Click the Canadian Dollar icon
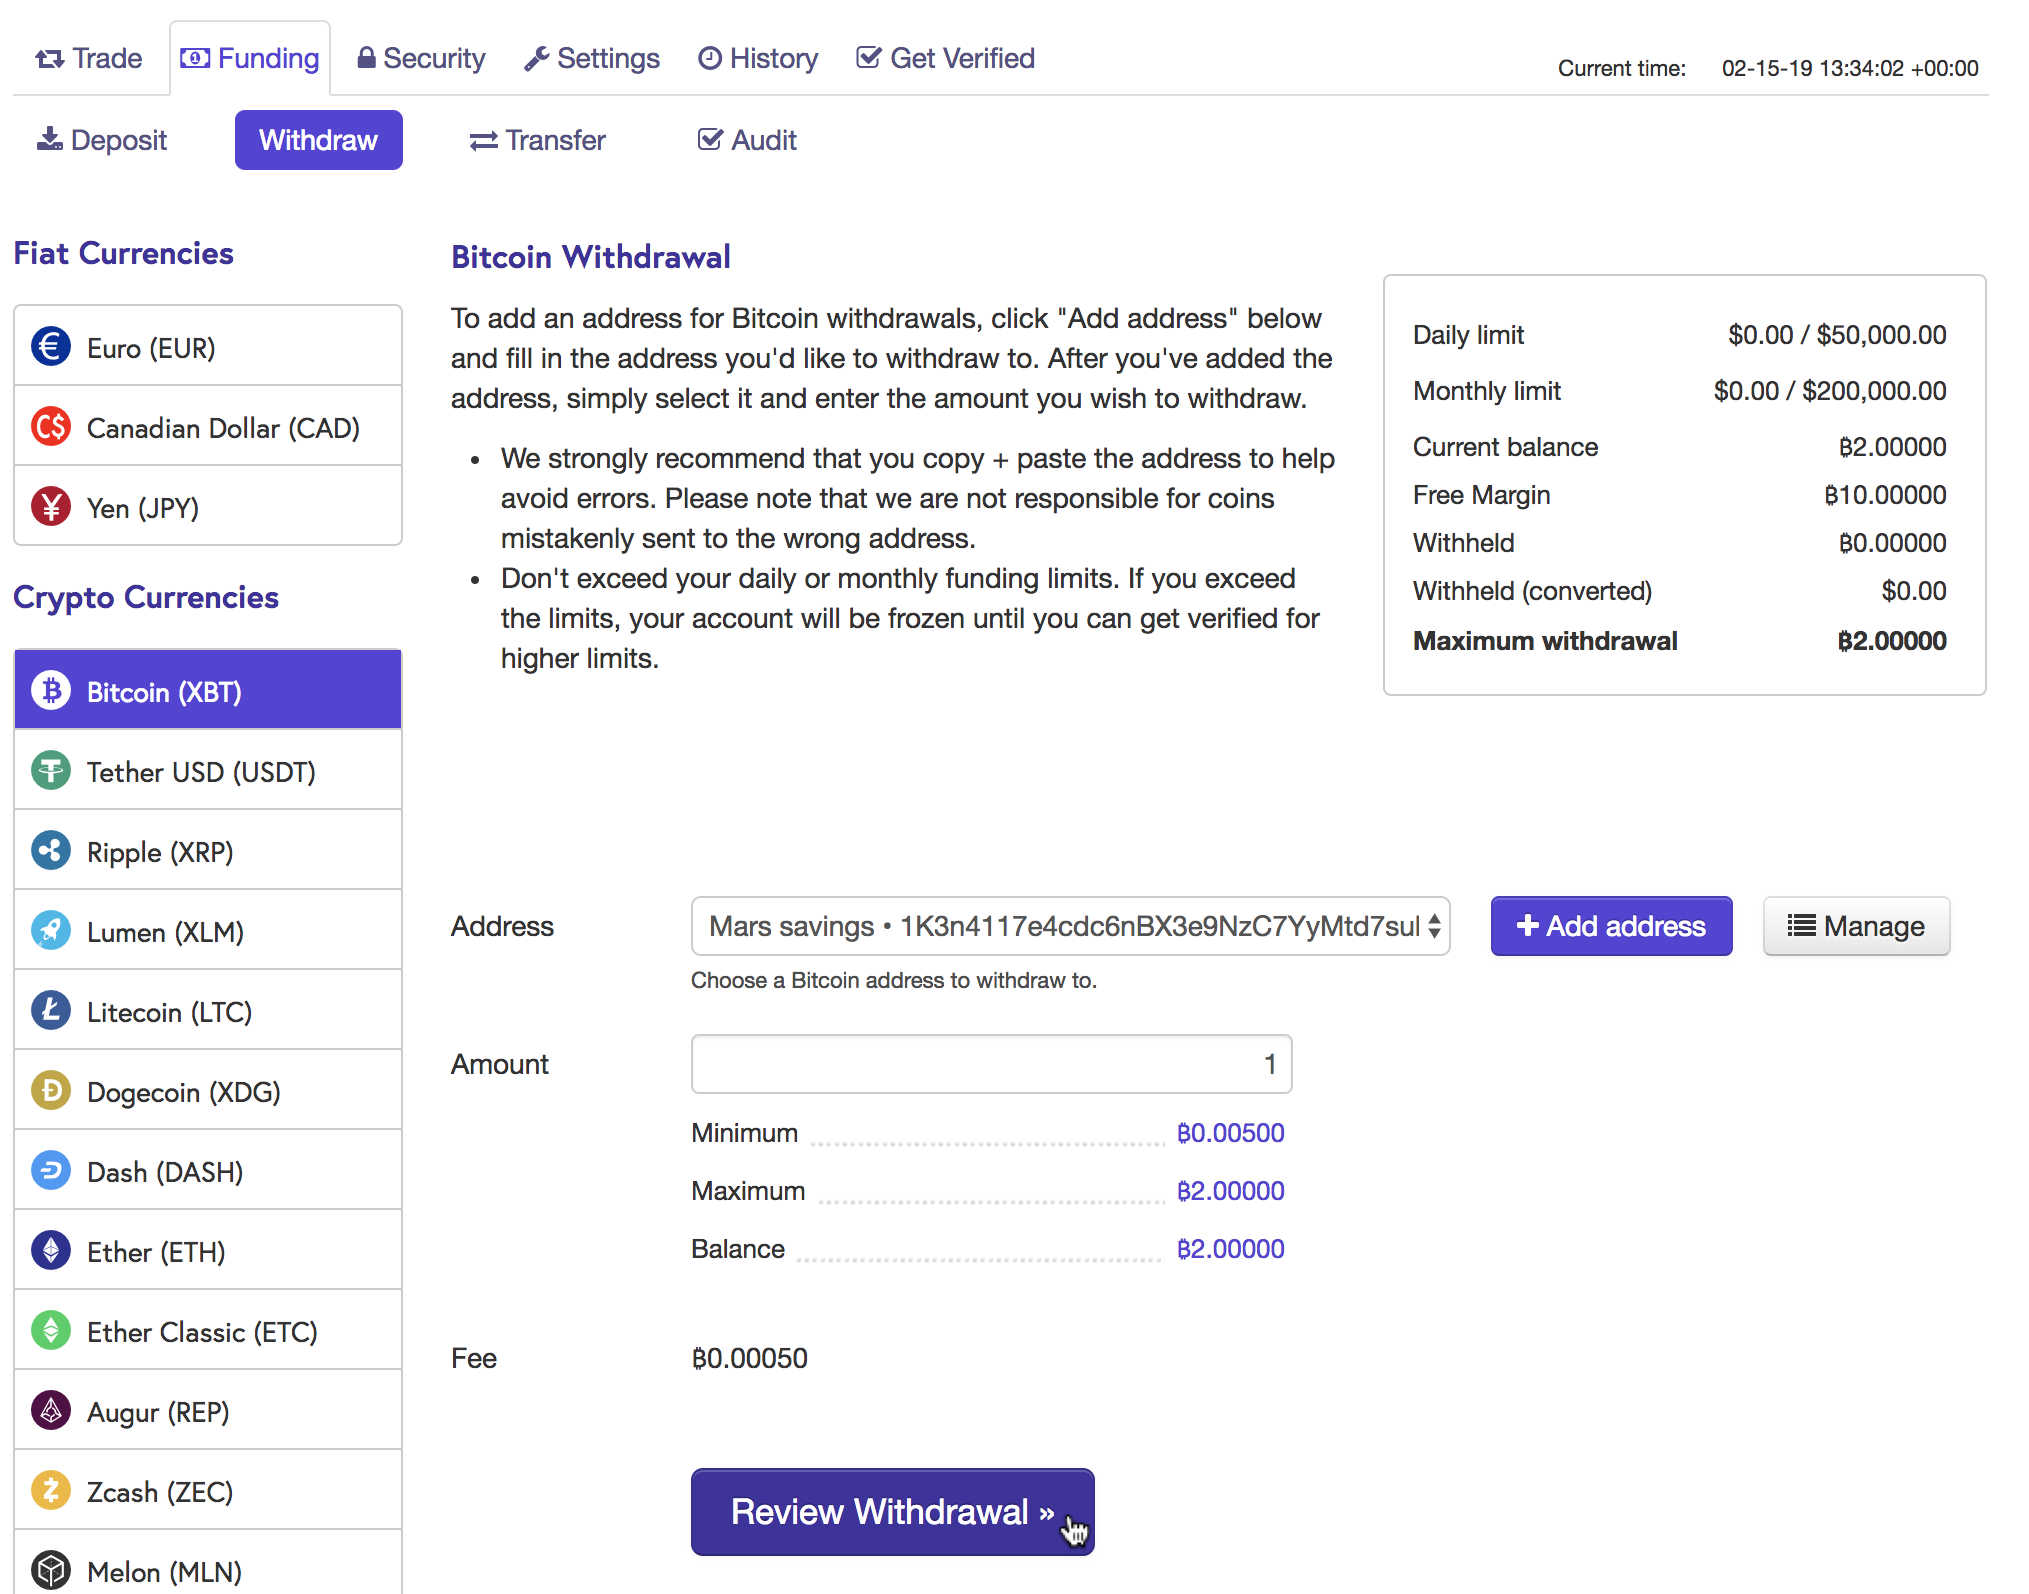Screen dimensions: 2029x1594 tap(51, 427)
